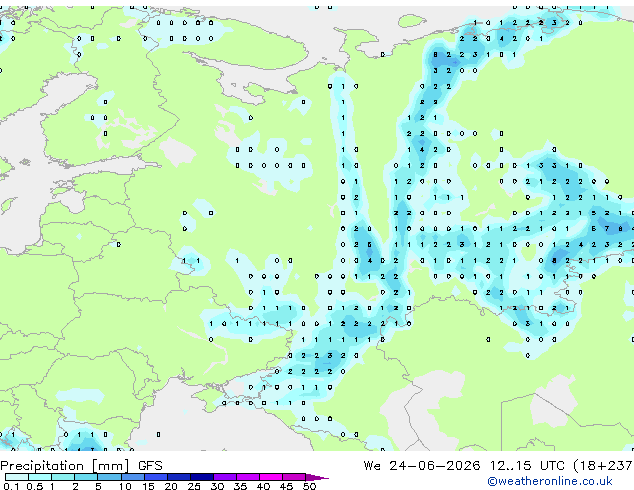Click the legend label 45
The width and height of the screenshot is (634, 490).
point(287,486)
